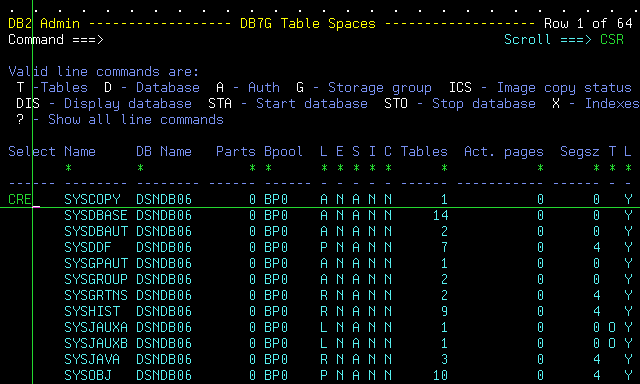Click 'STO - Stop database' command text

[460, 103]
